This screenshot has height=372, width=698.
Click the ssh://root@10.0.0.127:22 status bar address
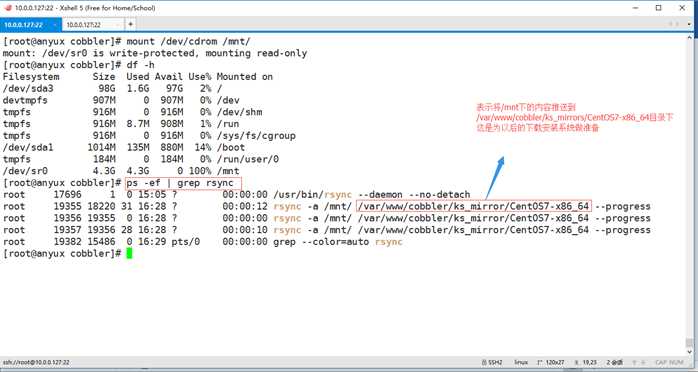36,363
